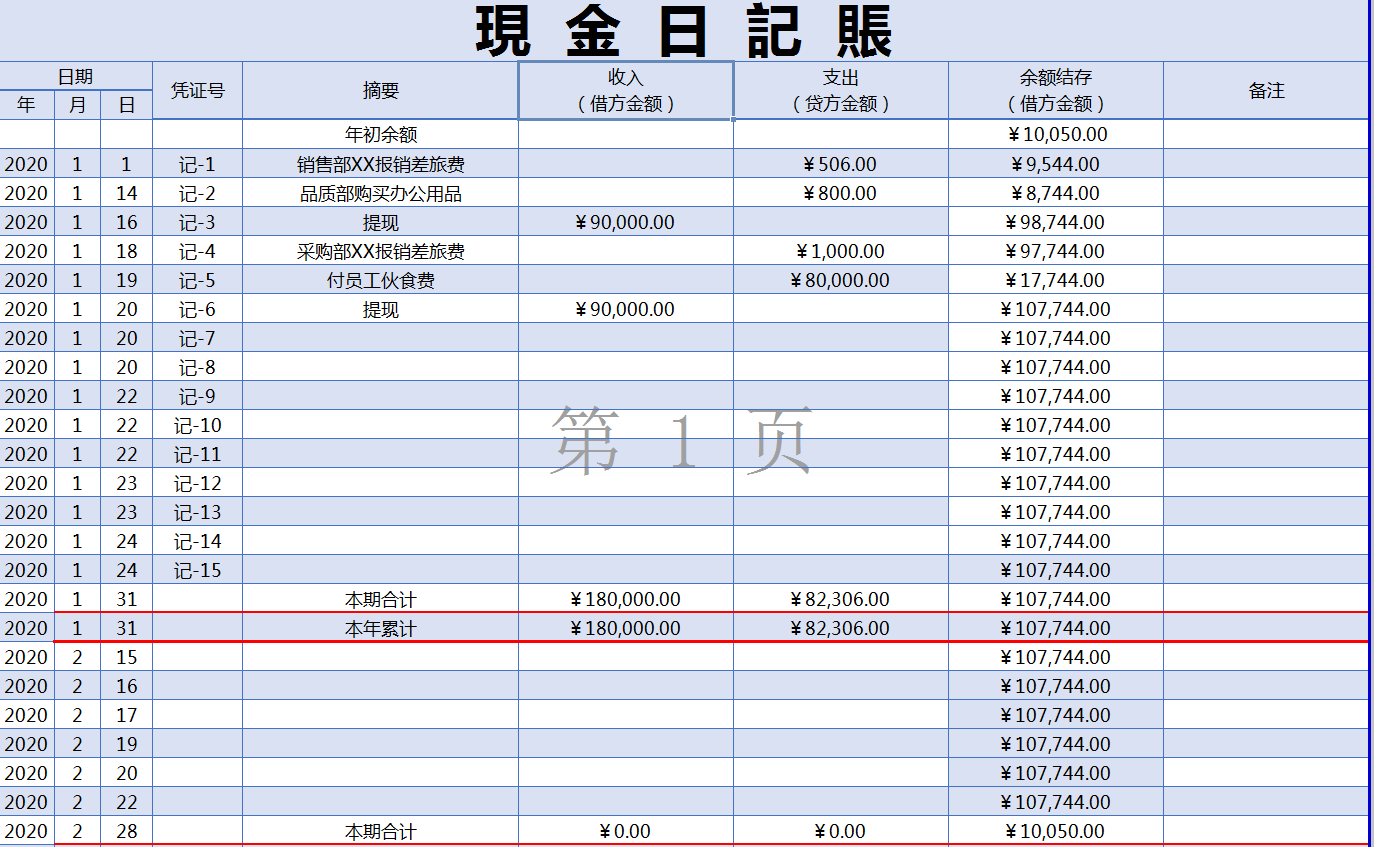
Task: Select the ¥98,744.00 balance cell
Action: pyautogui.click(x=1056, y=222)
